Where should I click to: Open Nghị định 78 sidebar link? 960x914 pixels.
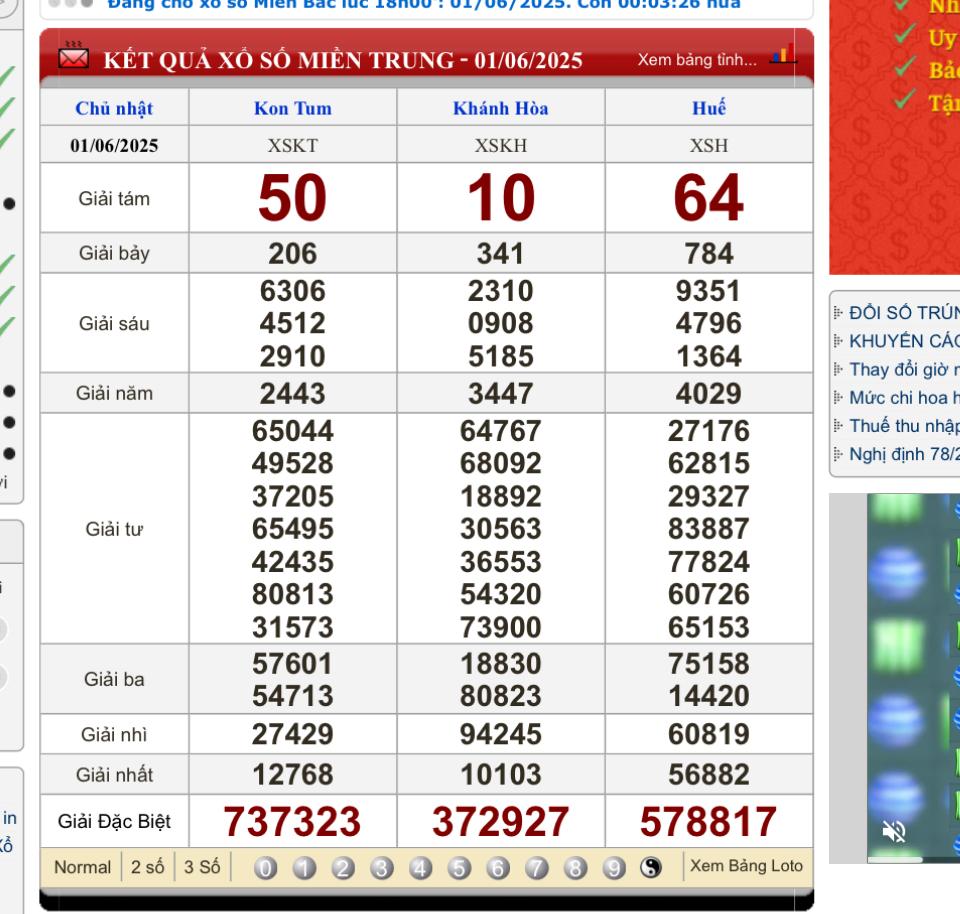point(904,454)
